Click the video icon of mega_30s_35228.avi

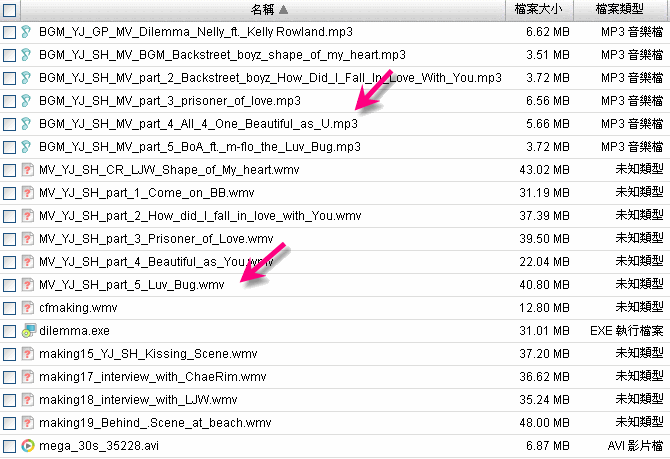pos(28,446)
